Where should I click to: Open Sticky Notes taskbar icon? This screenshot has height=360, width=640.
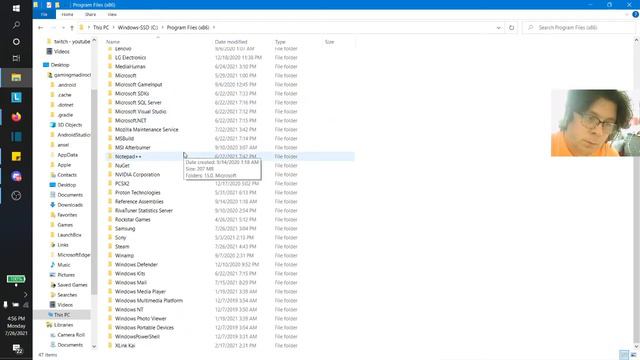tap(16, 156)
